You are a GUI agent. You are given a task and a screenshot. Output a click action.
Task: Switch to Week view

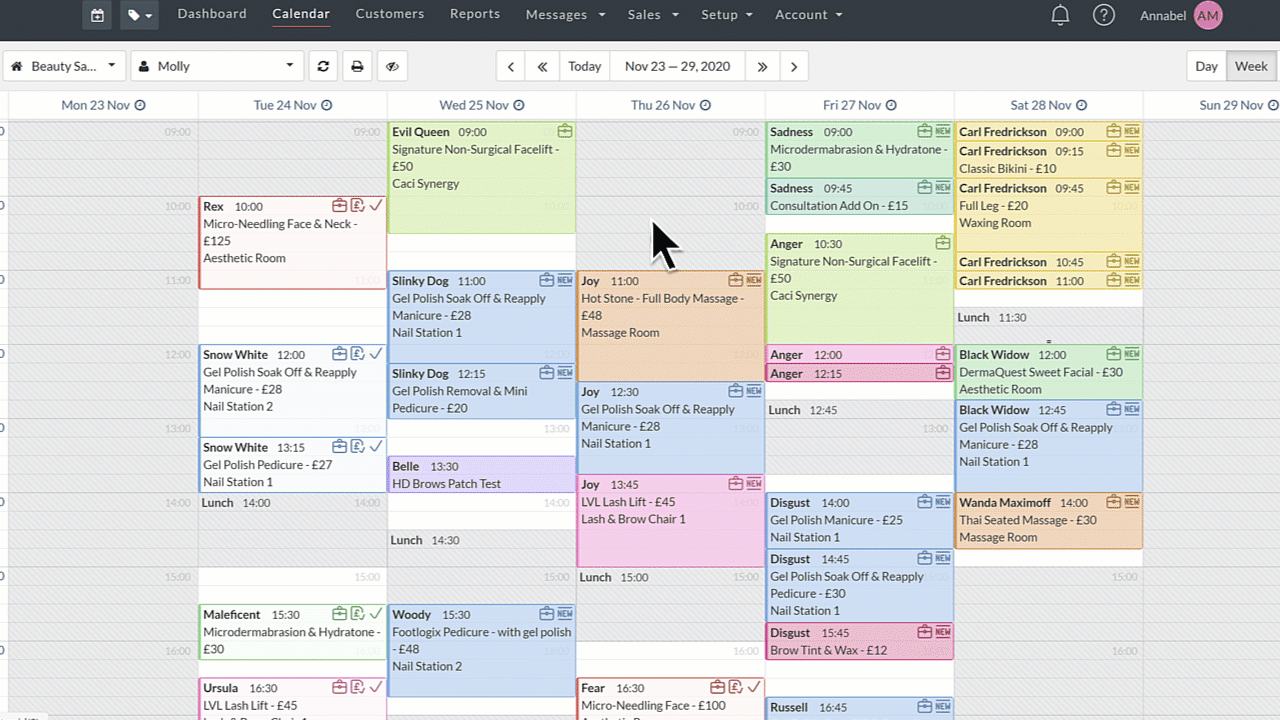pos(1251,66)
